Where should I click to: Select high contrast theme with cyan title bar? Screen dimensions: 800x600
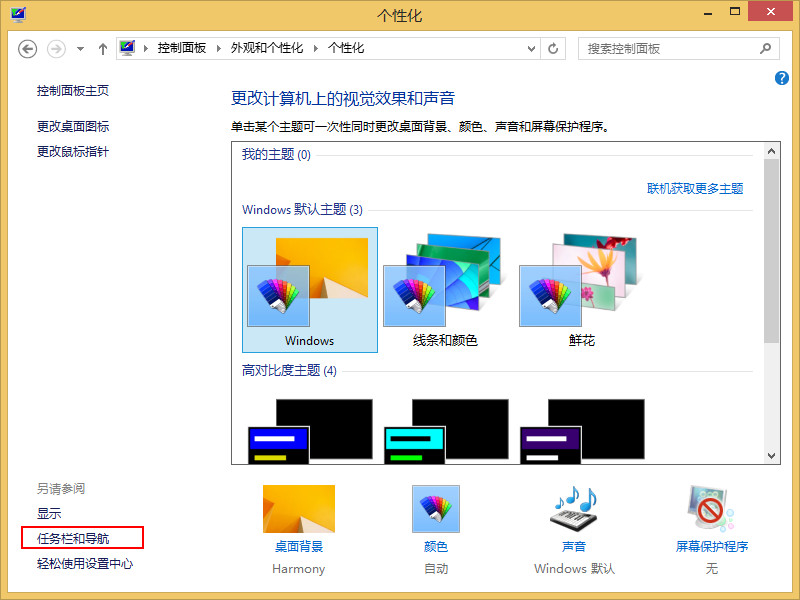[x=445, y=432]
